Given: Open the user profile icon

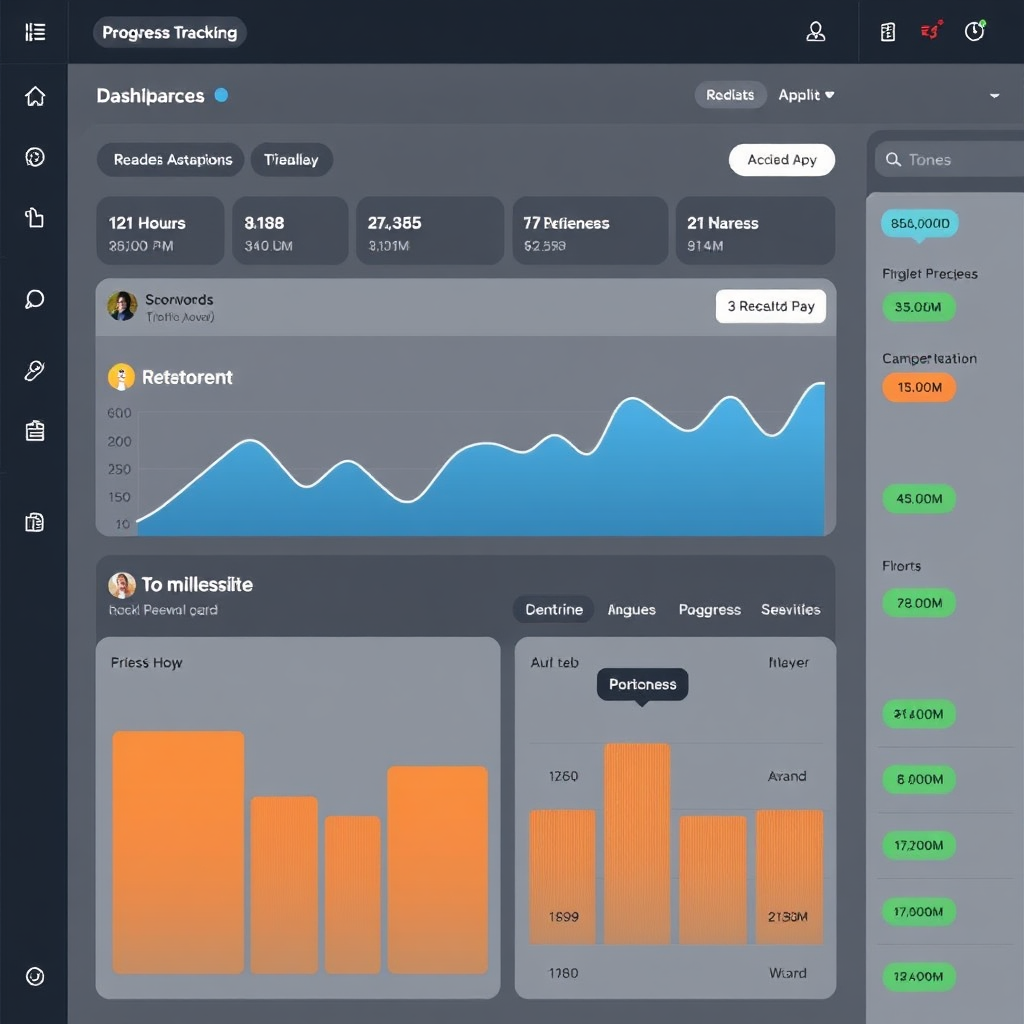Looking at the screenshot, I should click(816, 32).
